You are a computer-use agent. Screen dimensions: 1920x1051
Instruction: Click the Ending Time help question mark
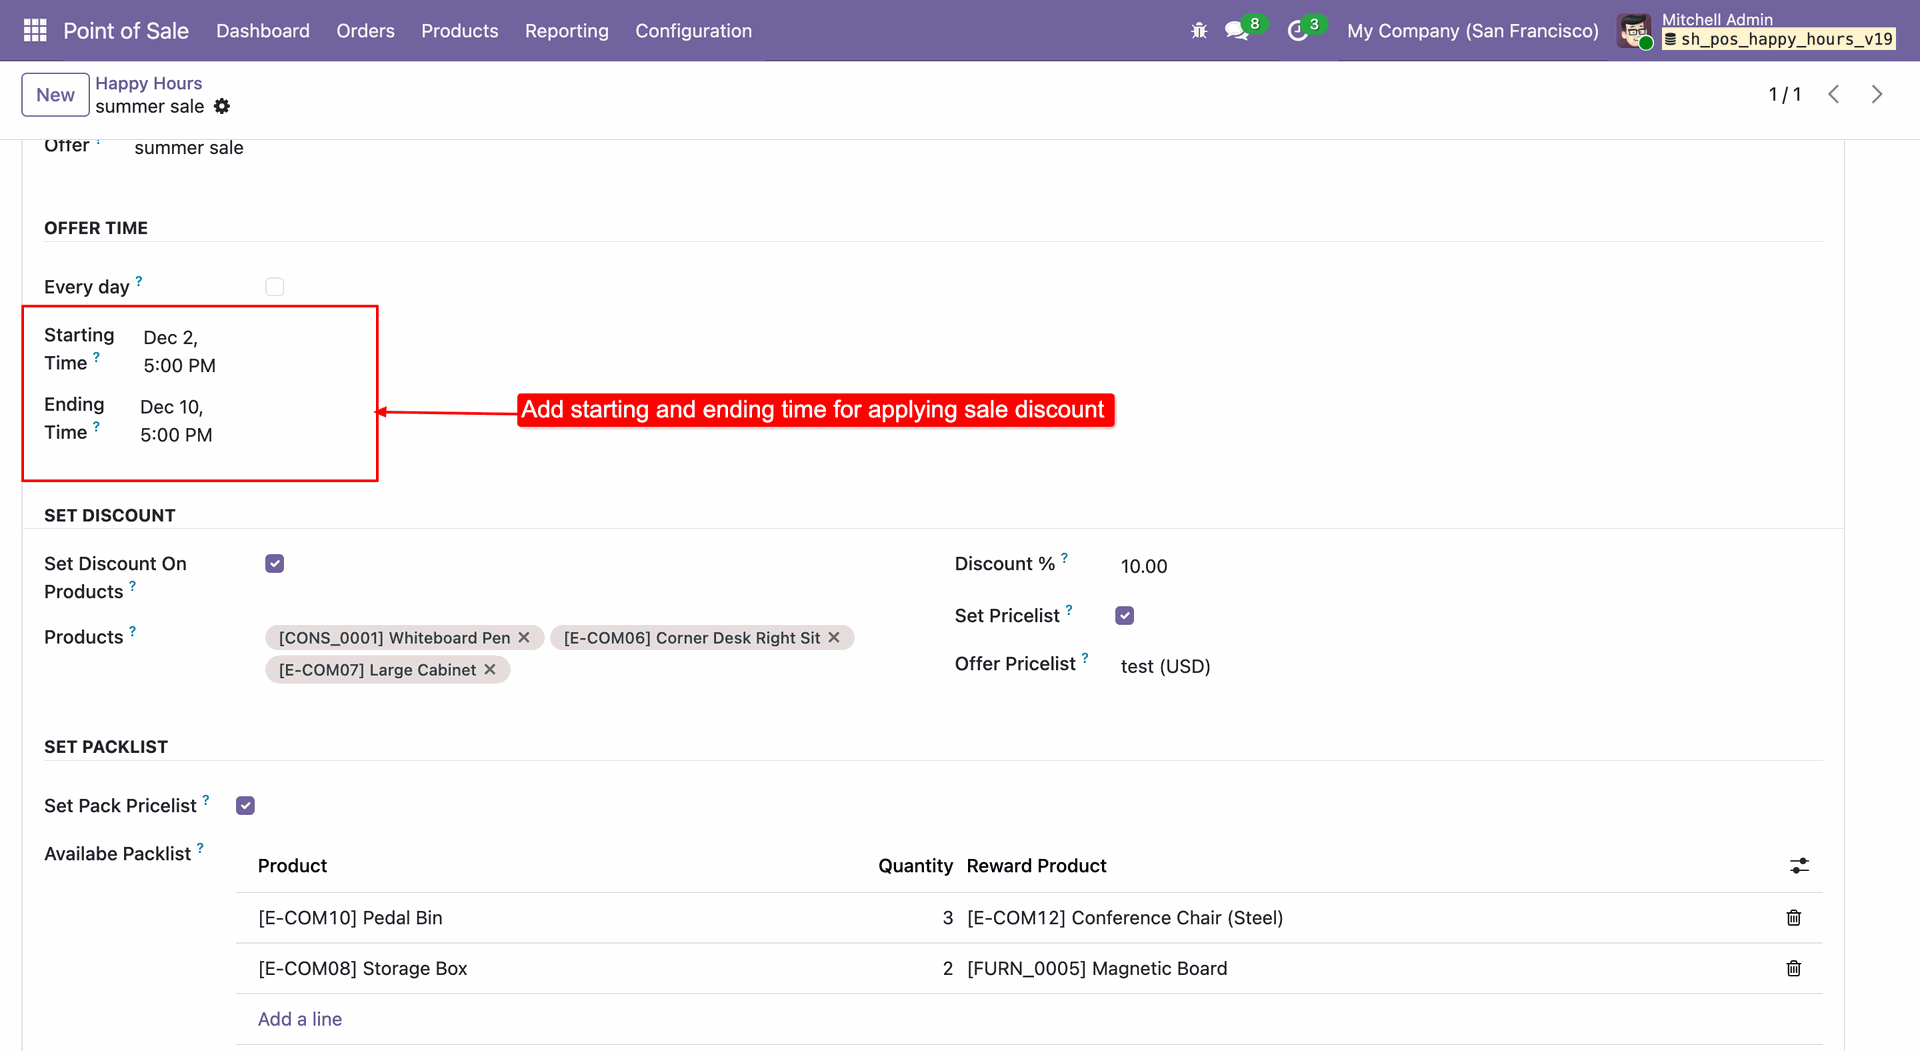click(96, 427)
